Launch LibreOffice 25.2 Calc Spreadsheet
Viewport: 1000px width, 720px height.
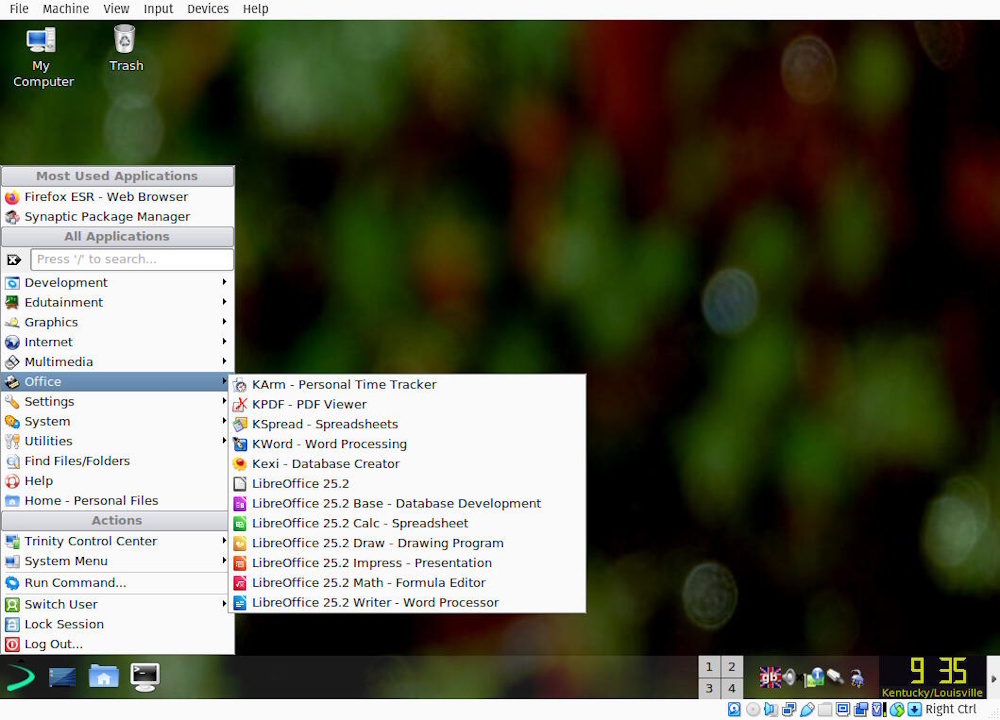(x=408, y=523)
